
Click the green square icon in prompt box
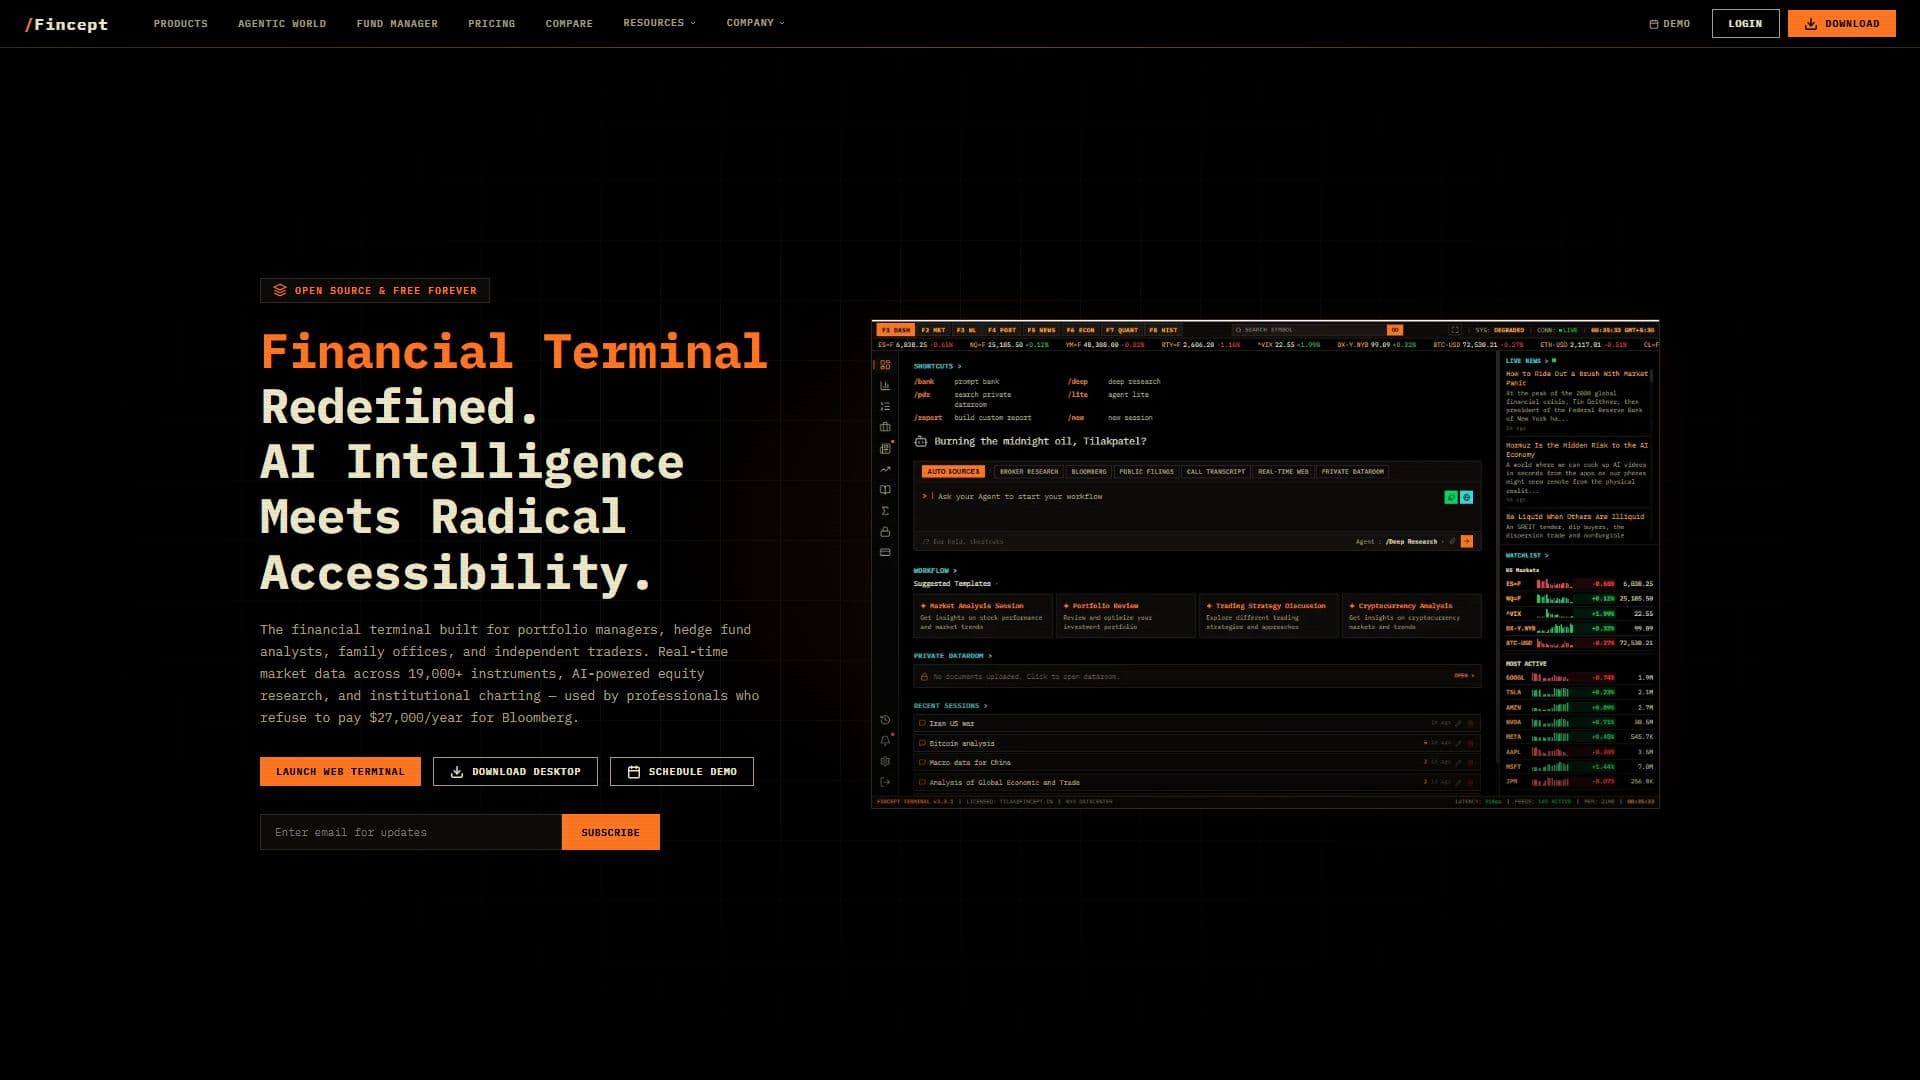tap(1451, 497)
